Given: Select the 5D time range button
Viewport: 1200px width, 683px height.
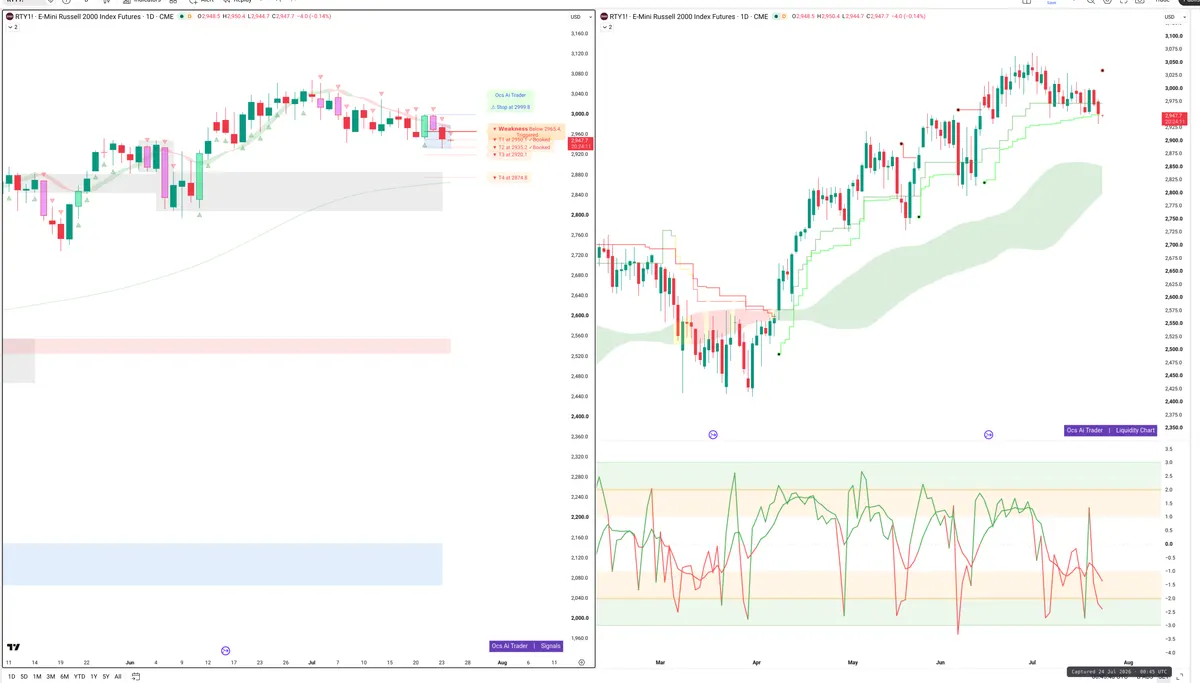Looking at the screenshot, I should (x=24, y=676).
